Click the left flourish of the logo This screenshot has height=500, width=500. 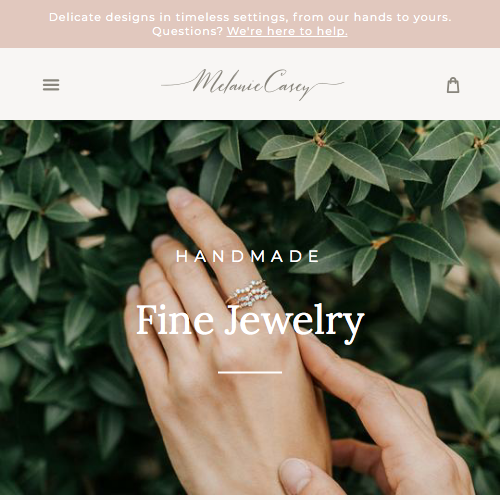(177, 84)
